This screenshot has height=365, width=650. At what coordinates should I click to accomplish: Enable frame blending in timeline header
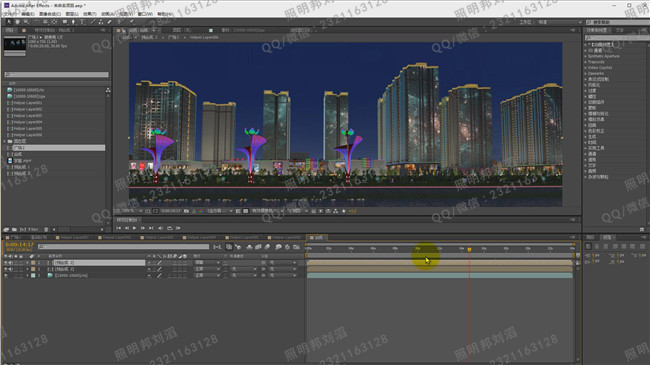[258, 247]
